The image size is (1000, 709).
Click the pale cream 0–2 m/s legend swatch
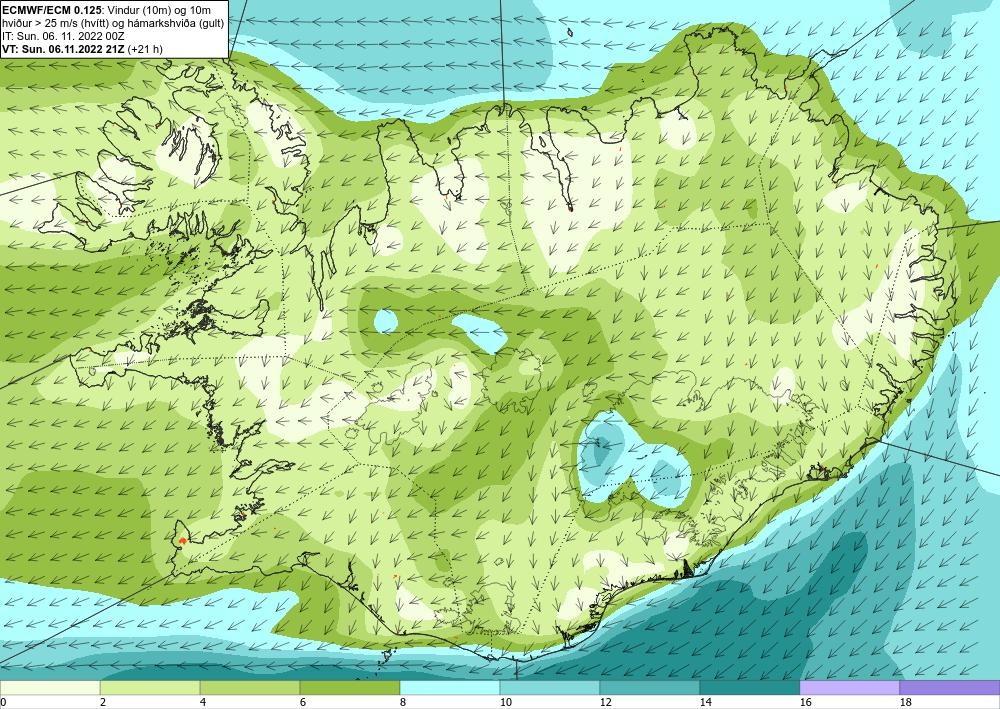(50, 688)
